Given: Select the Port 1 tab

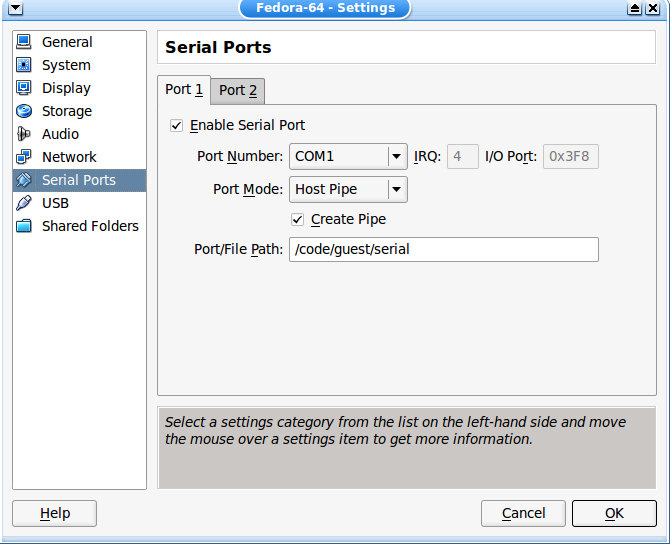Looking at the screenshot, I should click(x=184, y=89).
